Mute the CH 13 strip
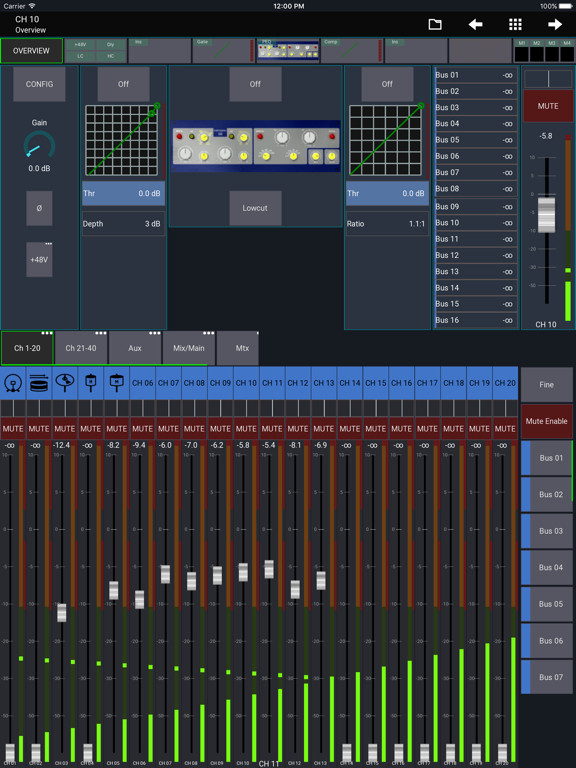576x768 pixels. (324, 429)
